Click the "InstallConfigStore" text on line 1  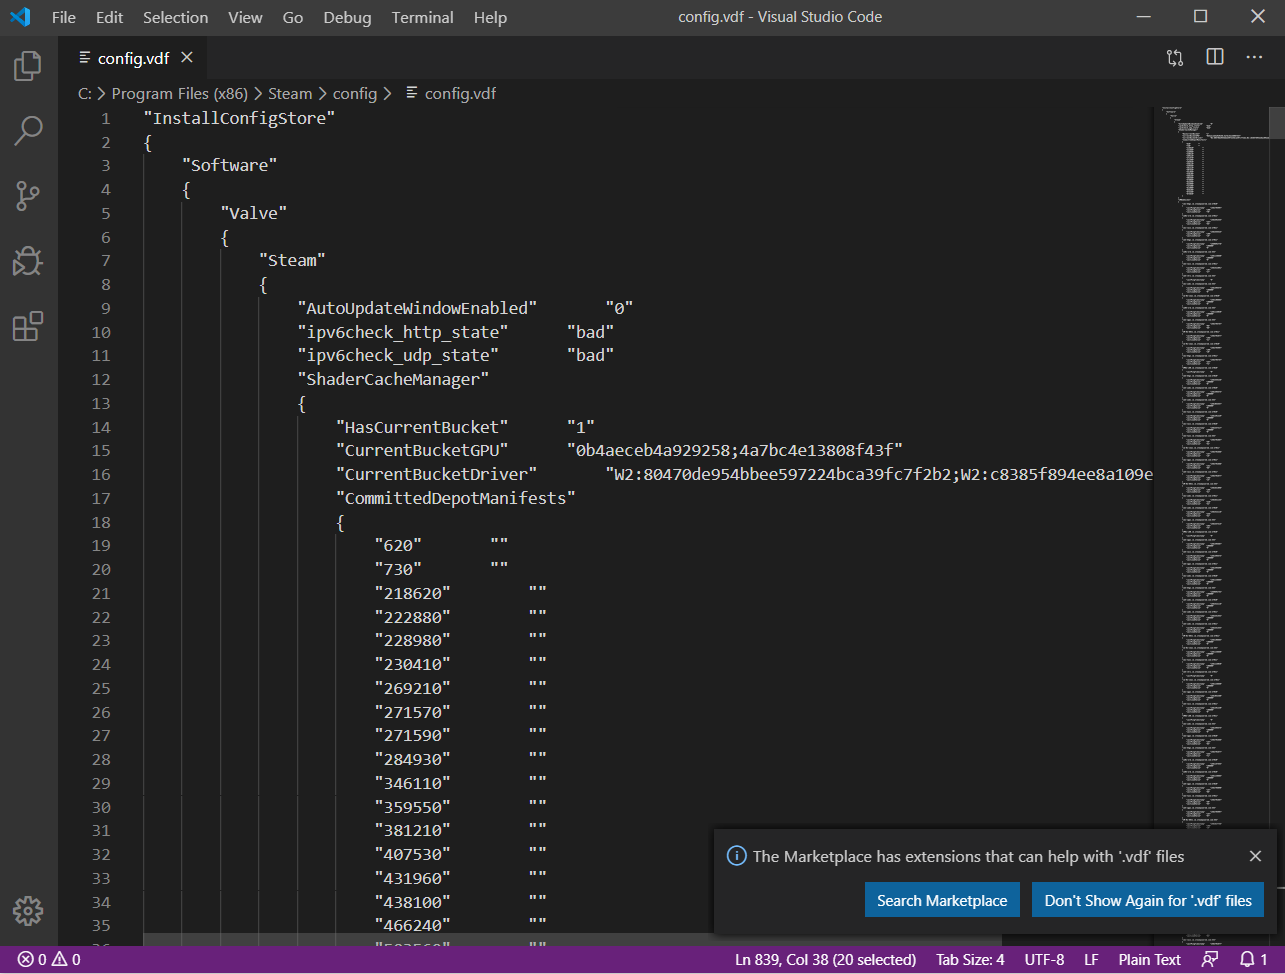click(x=239, y=118)
